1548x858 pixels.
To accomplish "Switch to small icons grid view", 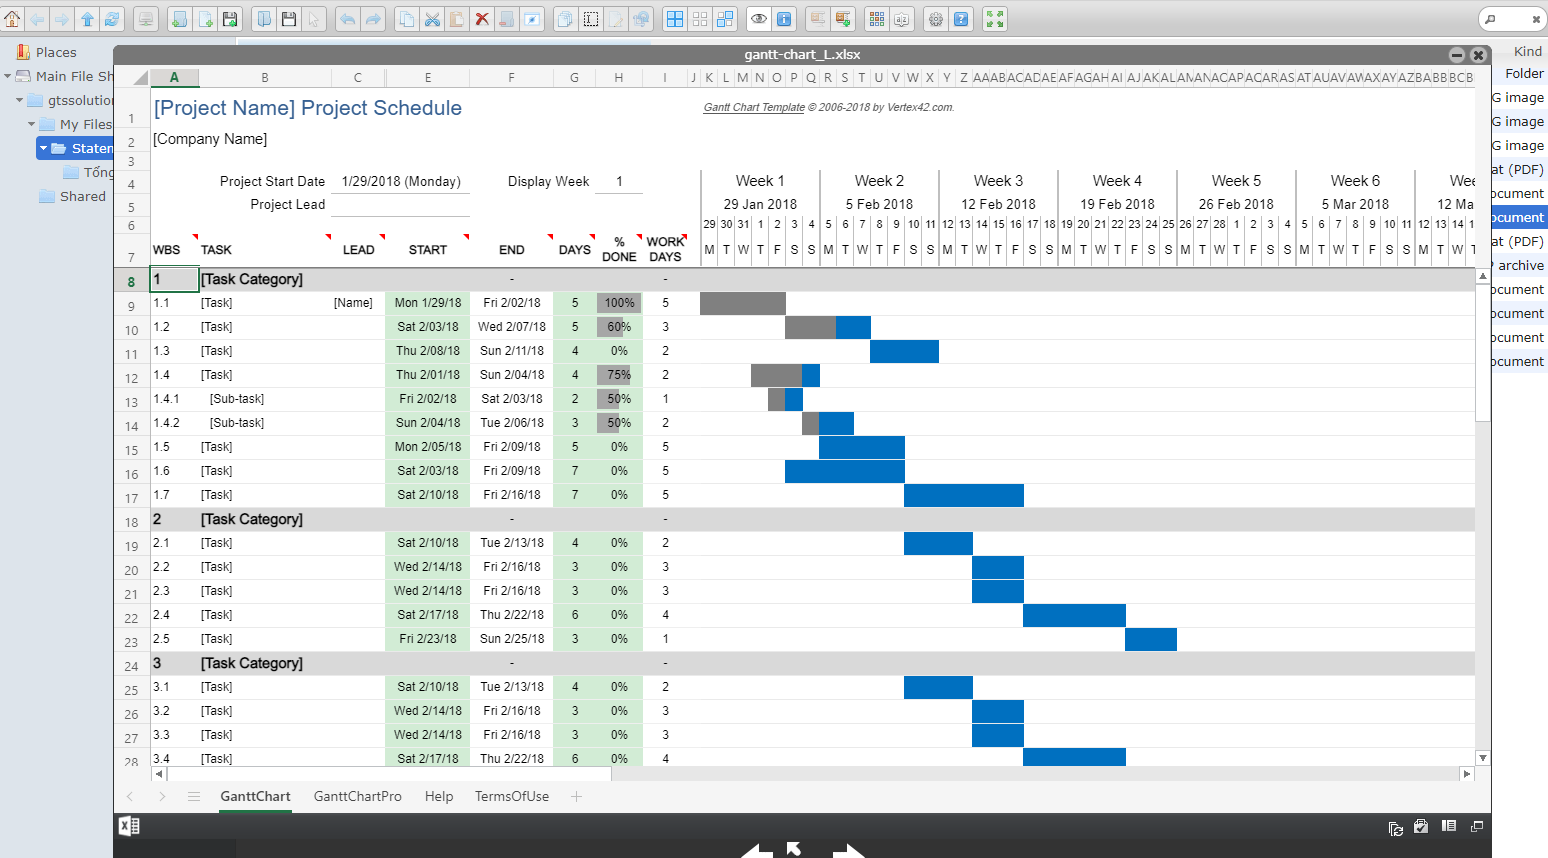I will tap(700, 19).
